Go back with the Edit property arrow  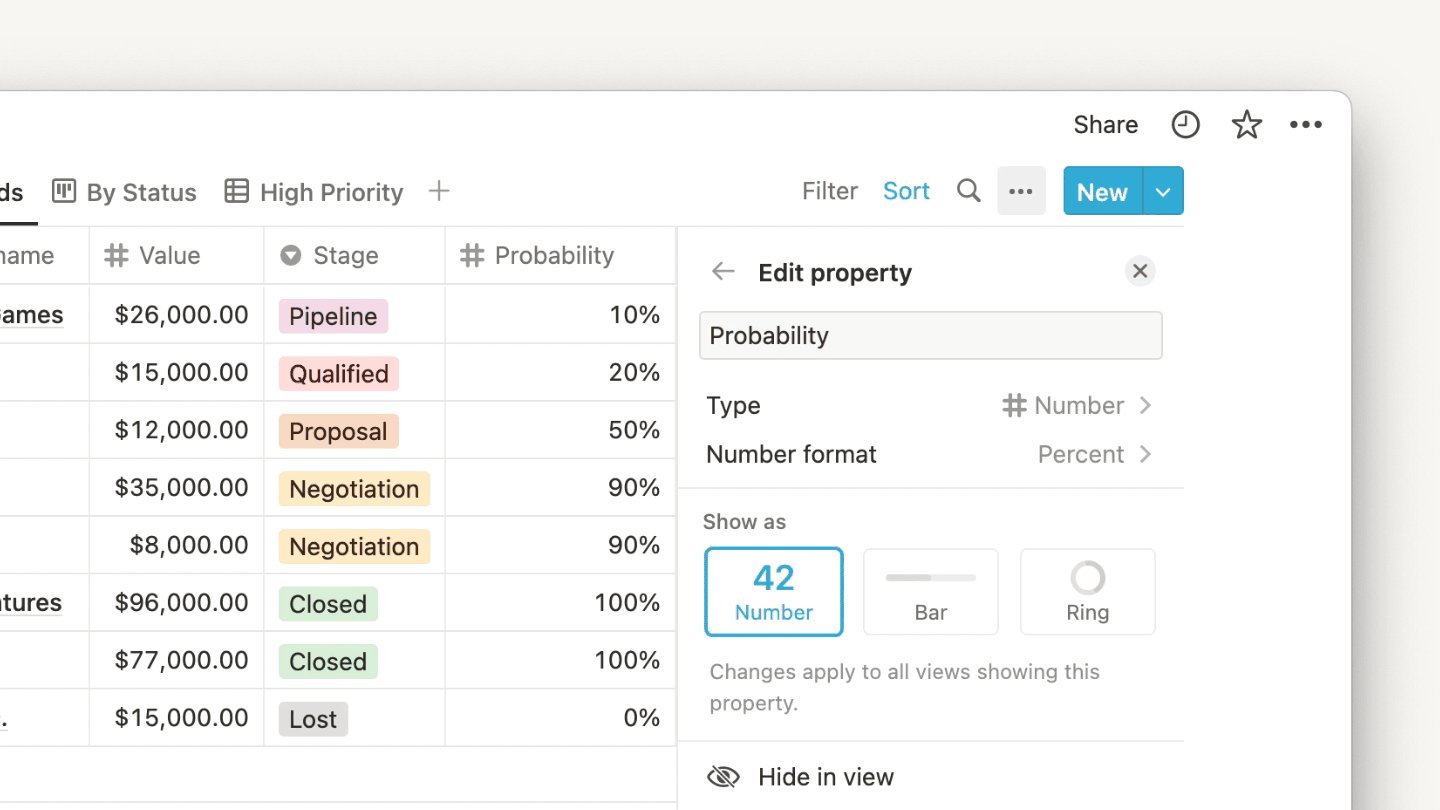(x=723, y=272)
